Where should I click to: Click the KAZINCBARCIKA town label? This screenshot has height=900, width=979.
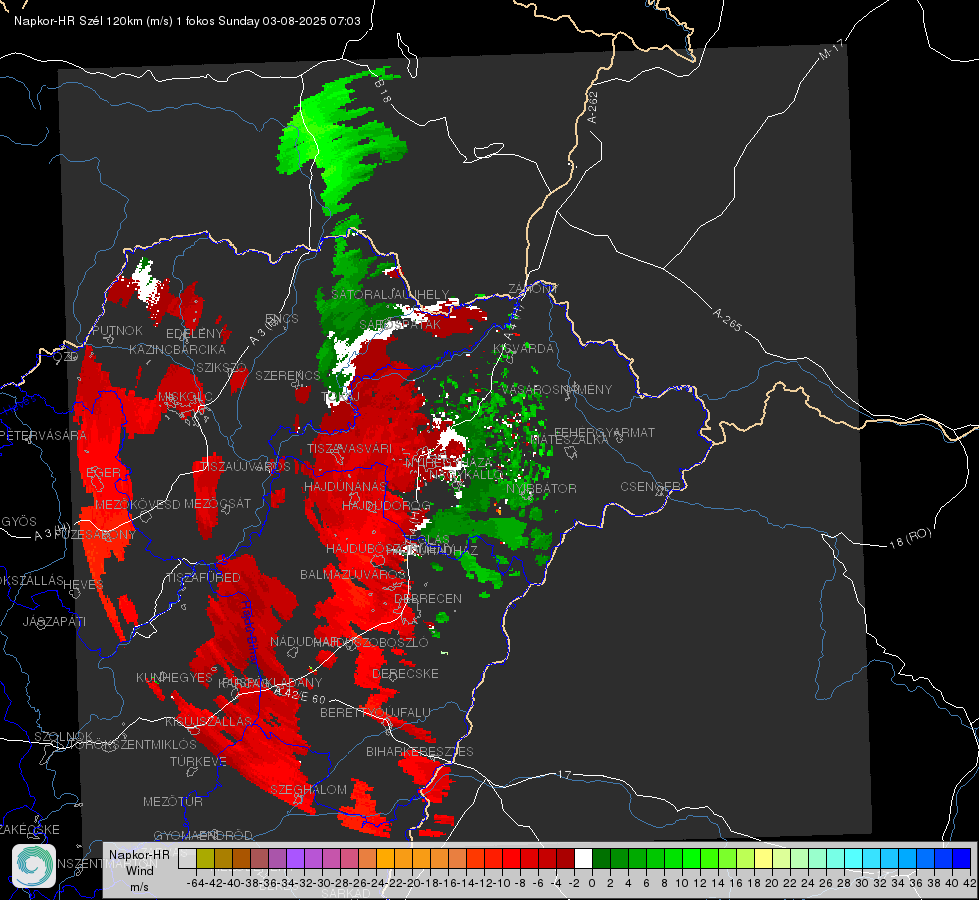177,350
